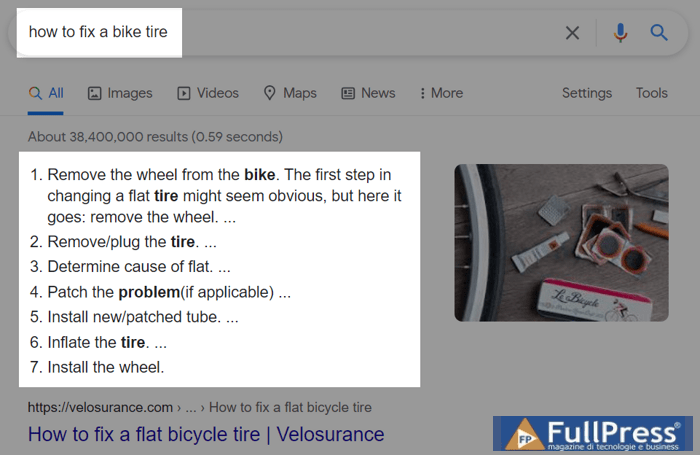Click the Images tab picture icon
700x455 pixels.
[x=95, y=93]
